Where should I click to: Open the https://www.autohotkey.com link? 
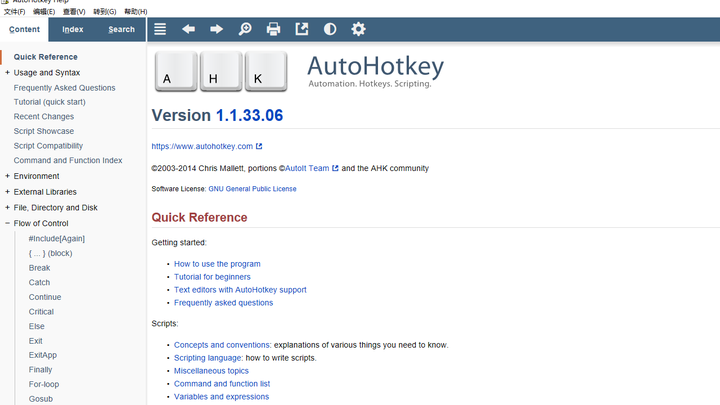click(x=202, y=146)
